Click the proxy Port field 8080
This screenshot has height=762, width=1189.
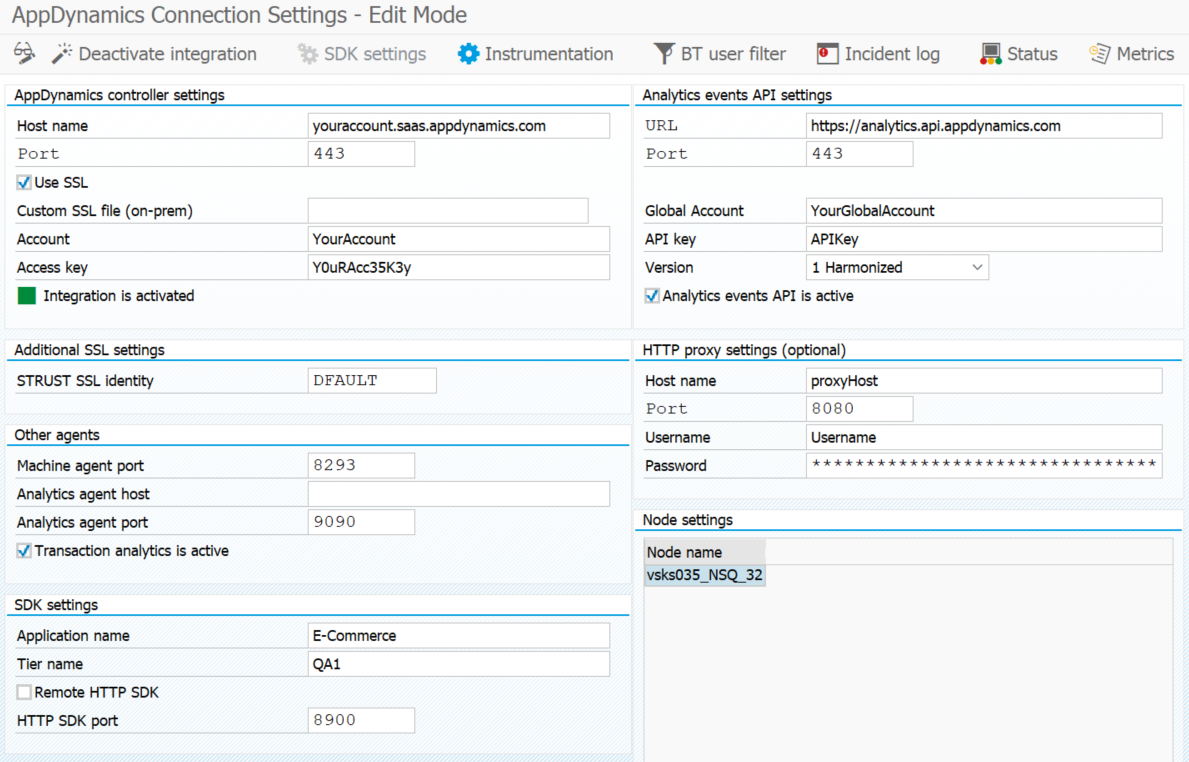click(859, 409)
